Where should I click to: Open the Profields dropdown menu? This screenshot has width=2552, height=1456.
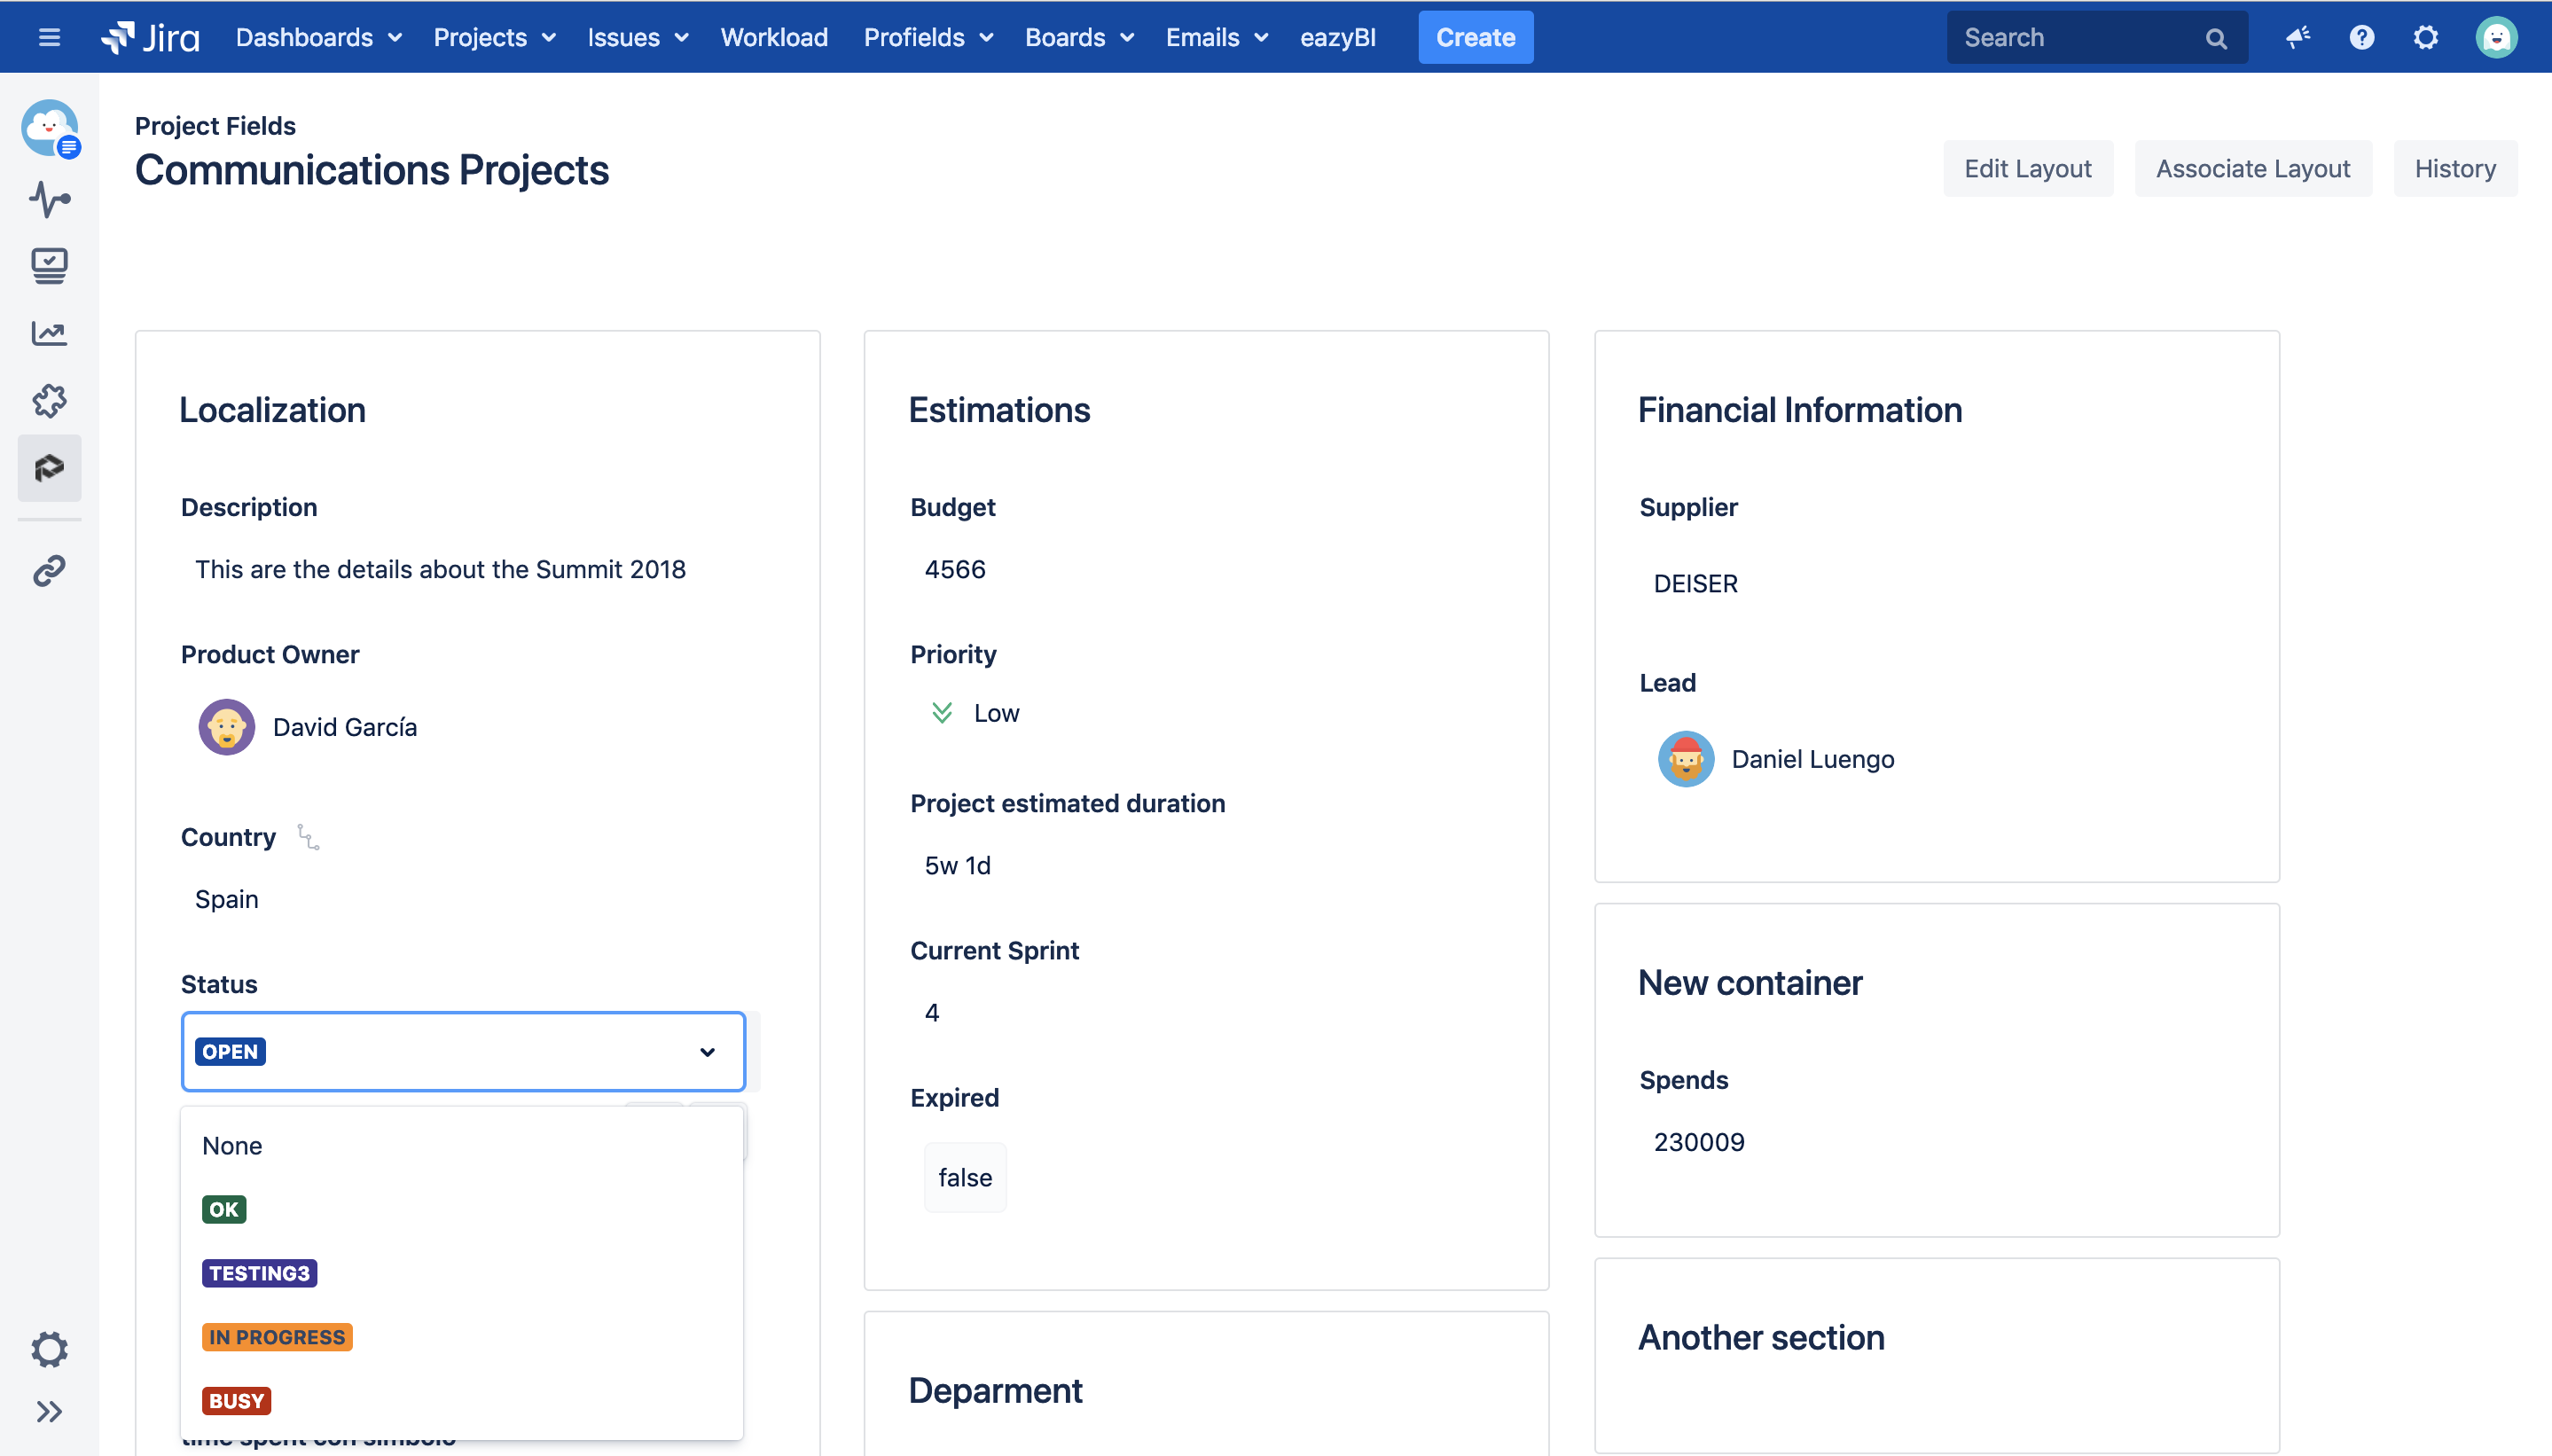click(928, 37)
